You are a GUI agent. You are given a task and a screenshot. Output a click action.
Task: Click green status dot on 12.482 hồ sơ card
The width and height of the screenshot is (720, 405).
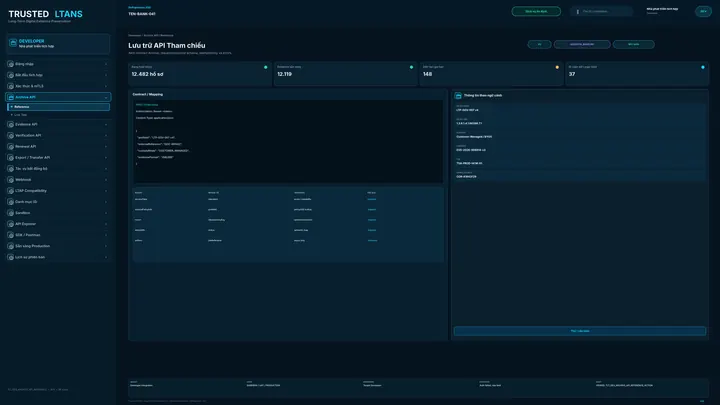pos(265,67)
